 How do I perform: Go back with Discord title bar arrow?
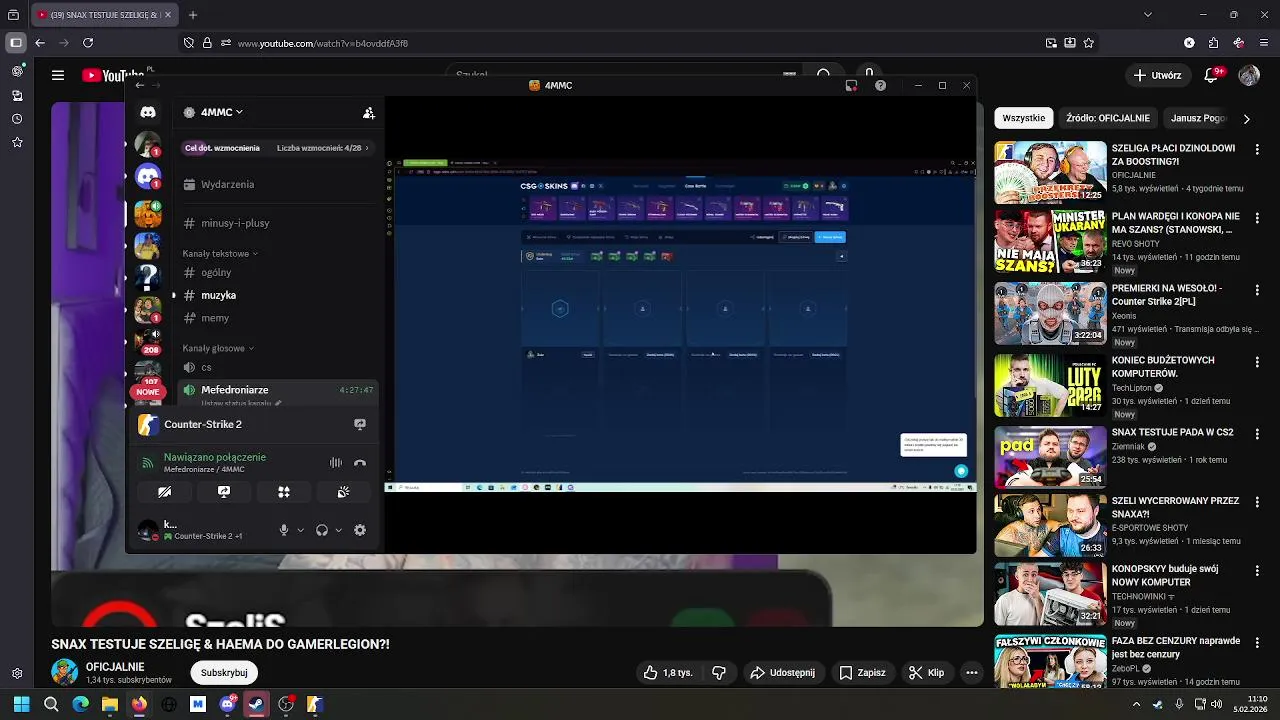click(x=139, y=86)
